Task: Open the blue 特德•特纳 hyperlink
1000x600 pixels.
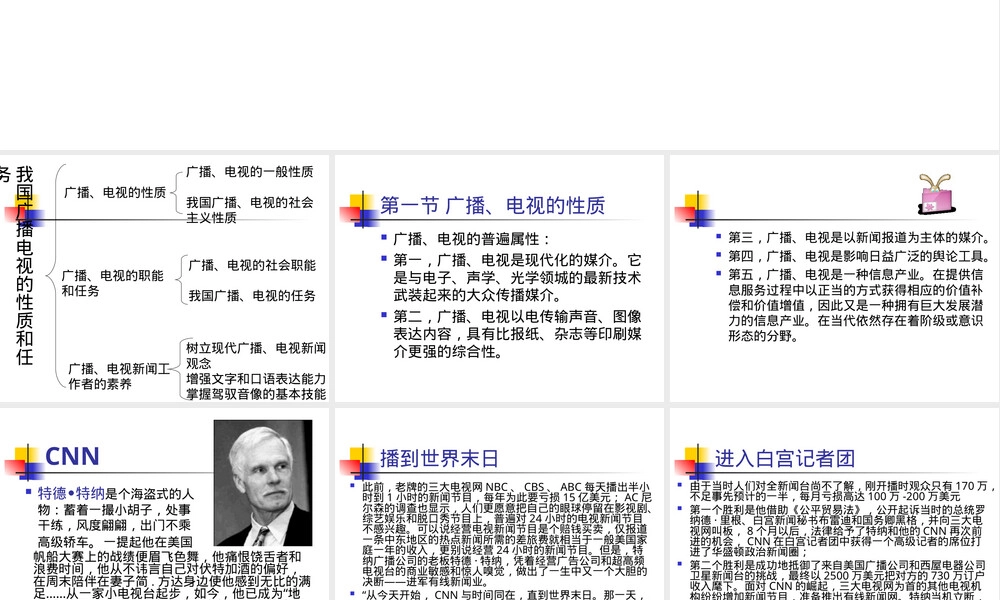Action: click(71, 493)
